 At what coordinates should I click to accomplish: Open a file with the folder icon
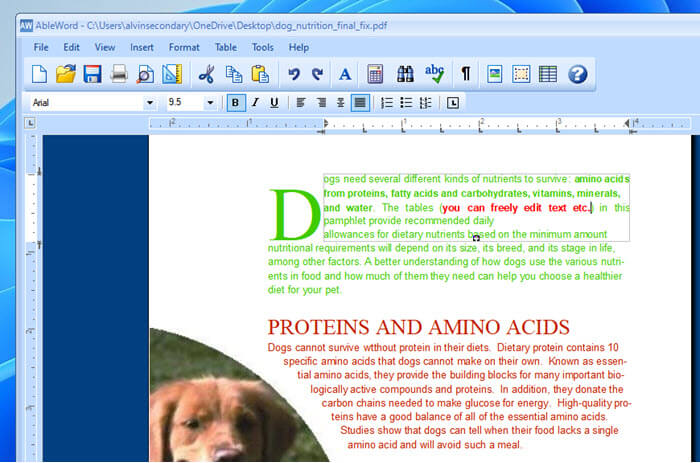[x=66, y=74]
